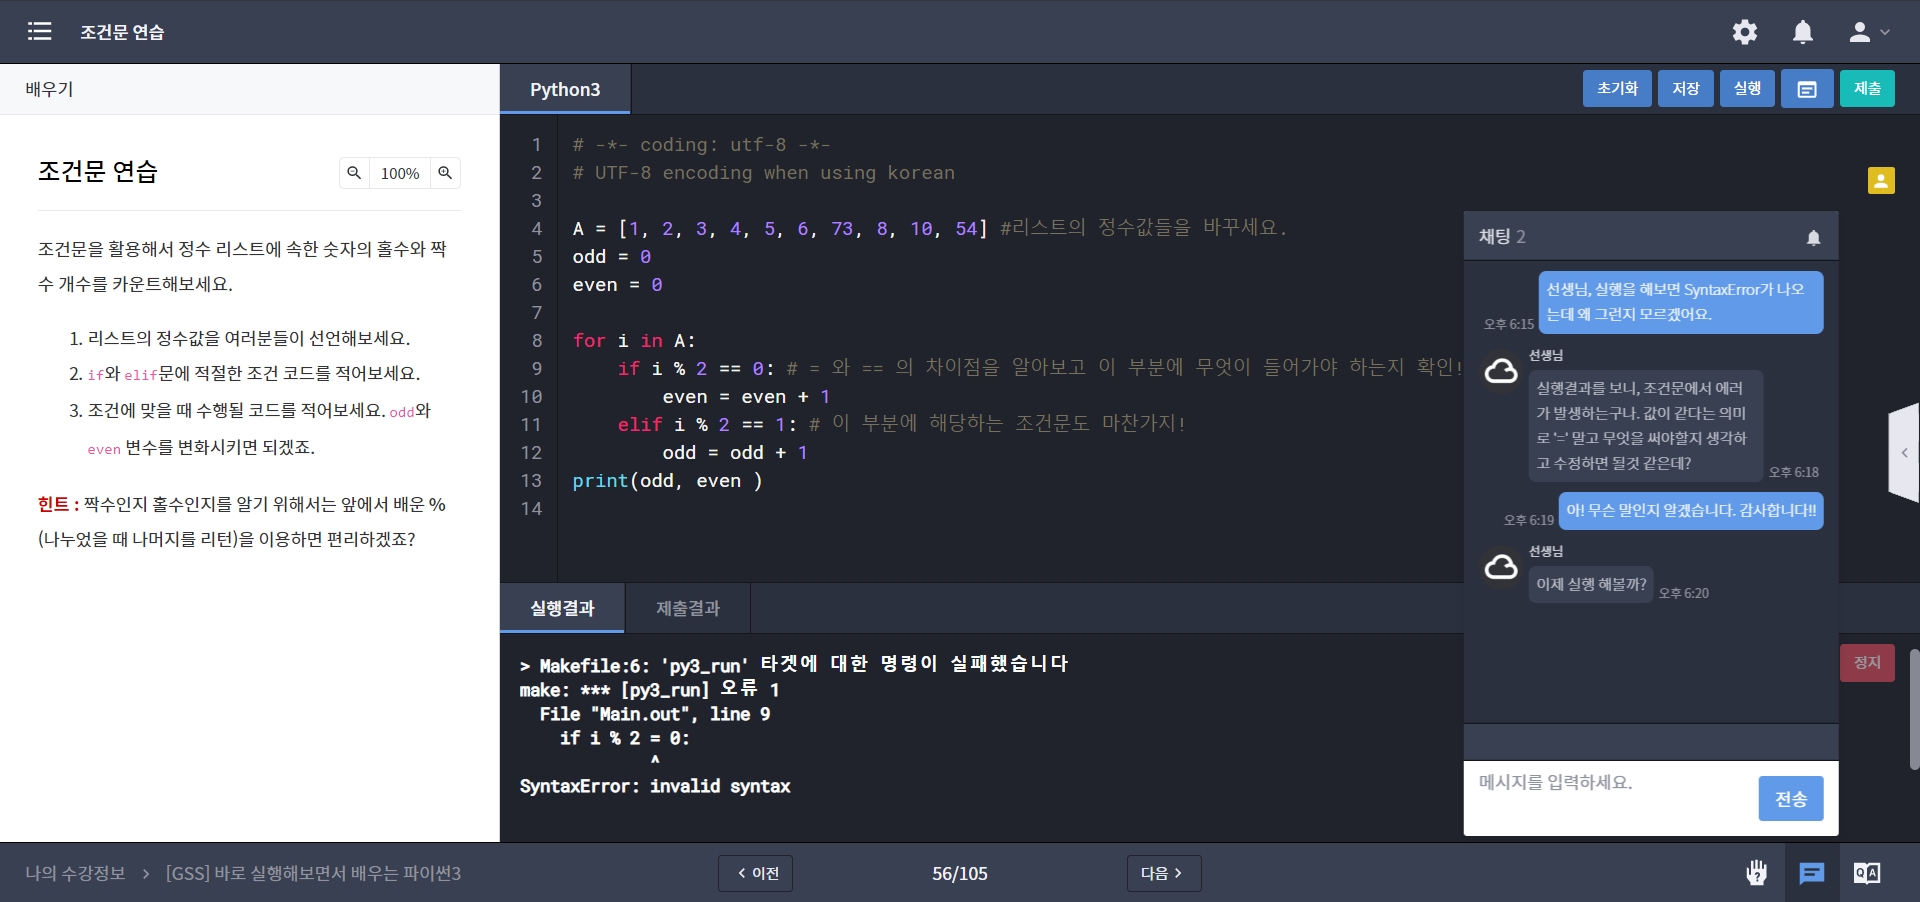Go to next lesson with 다음
Screen dimensions: 1920x902
1162,873
